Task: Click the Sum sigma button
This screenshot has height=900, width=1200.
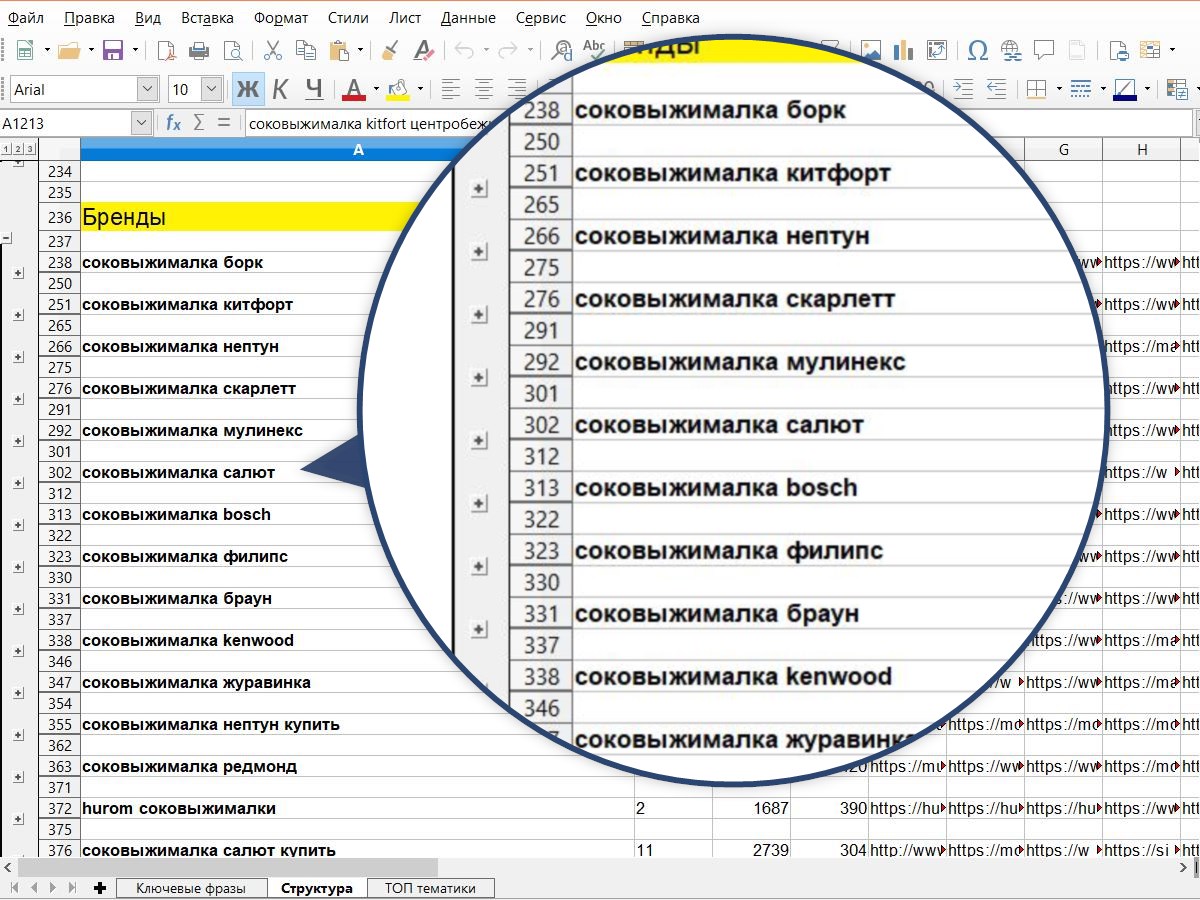Action: pos(198,123)
